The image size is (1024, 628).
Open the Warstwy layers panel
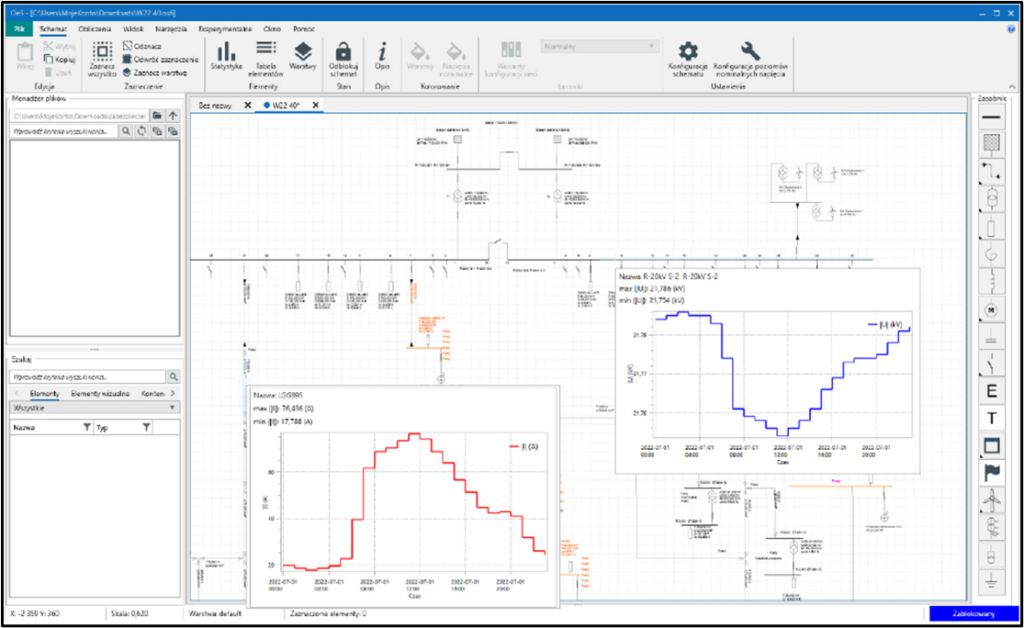click(302, 56)
